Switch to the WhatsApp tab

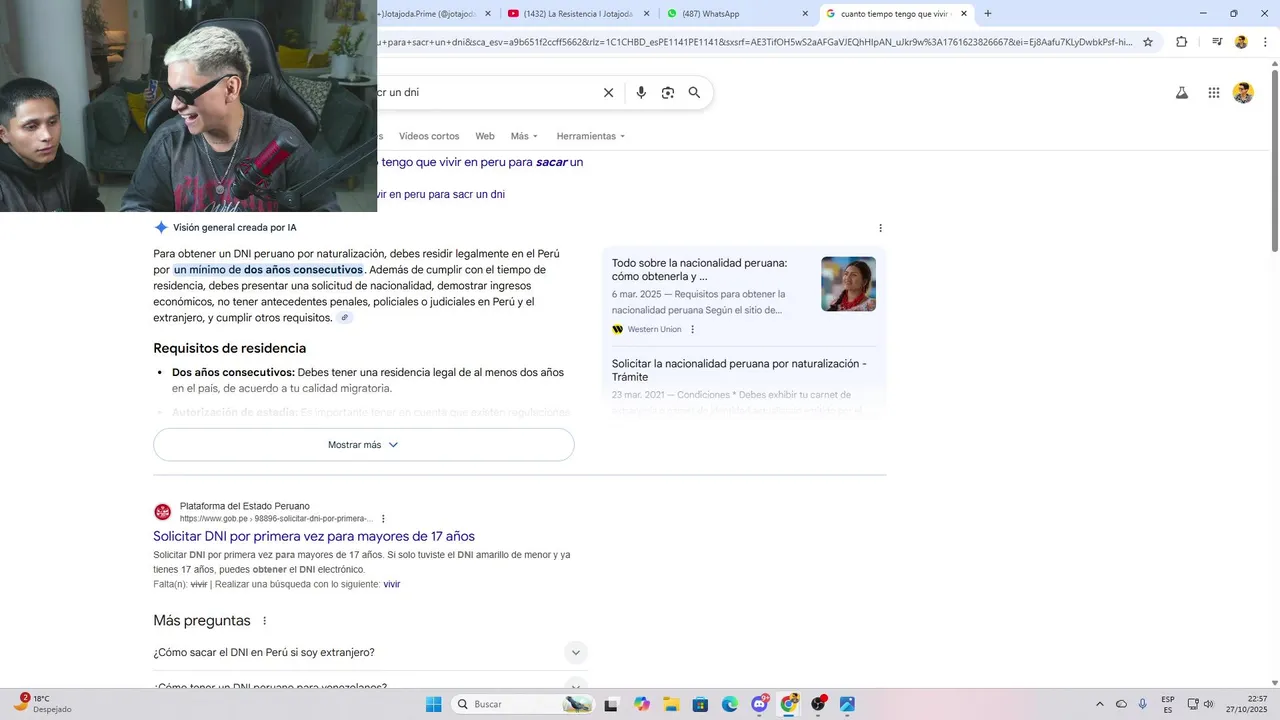[738, 14]
